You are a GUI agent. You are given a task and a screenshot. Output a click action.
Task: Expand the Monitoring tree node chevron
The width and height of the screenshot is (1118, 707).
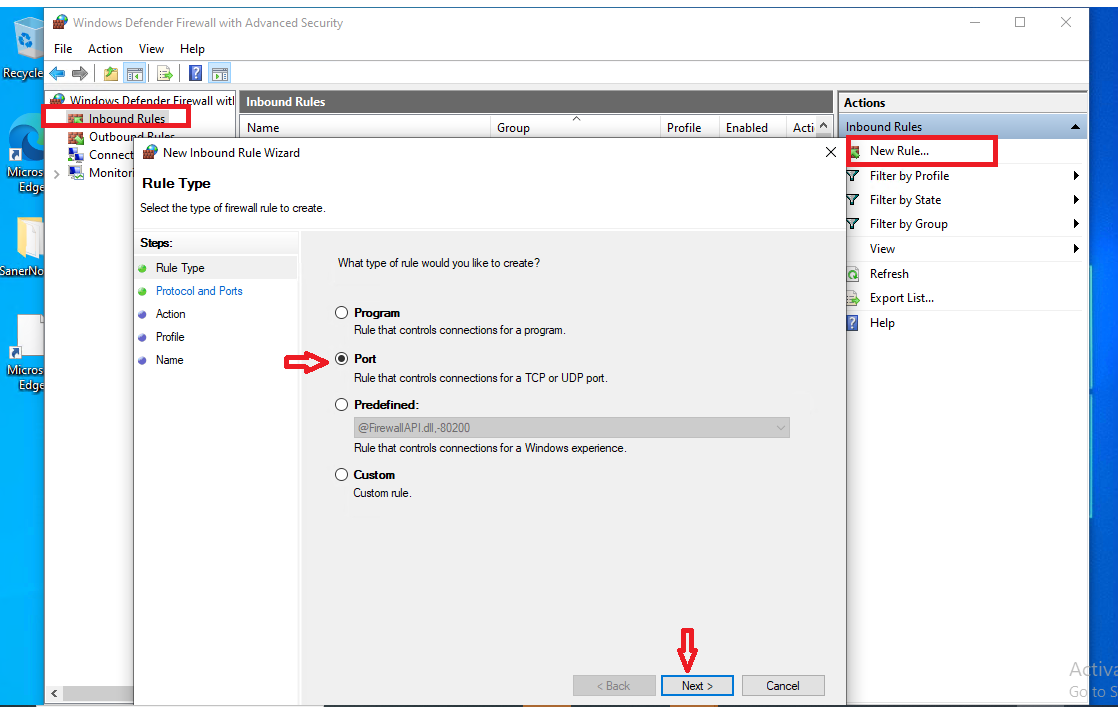pyautogui.click(x=56, y=173)
